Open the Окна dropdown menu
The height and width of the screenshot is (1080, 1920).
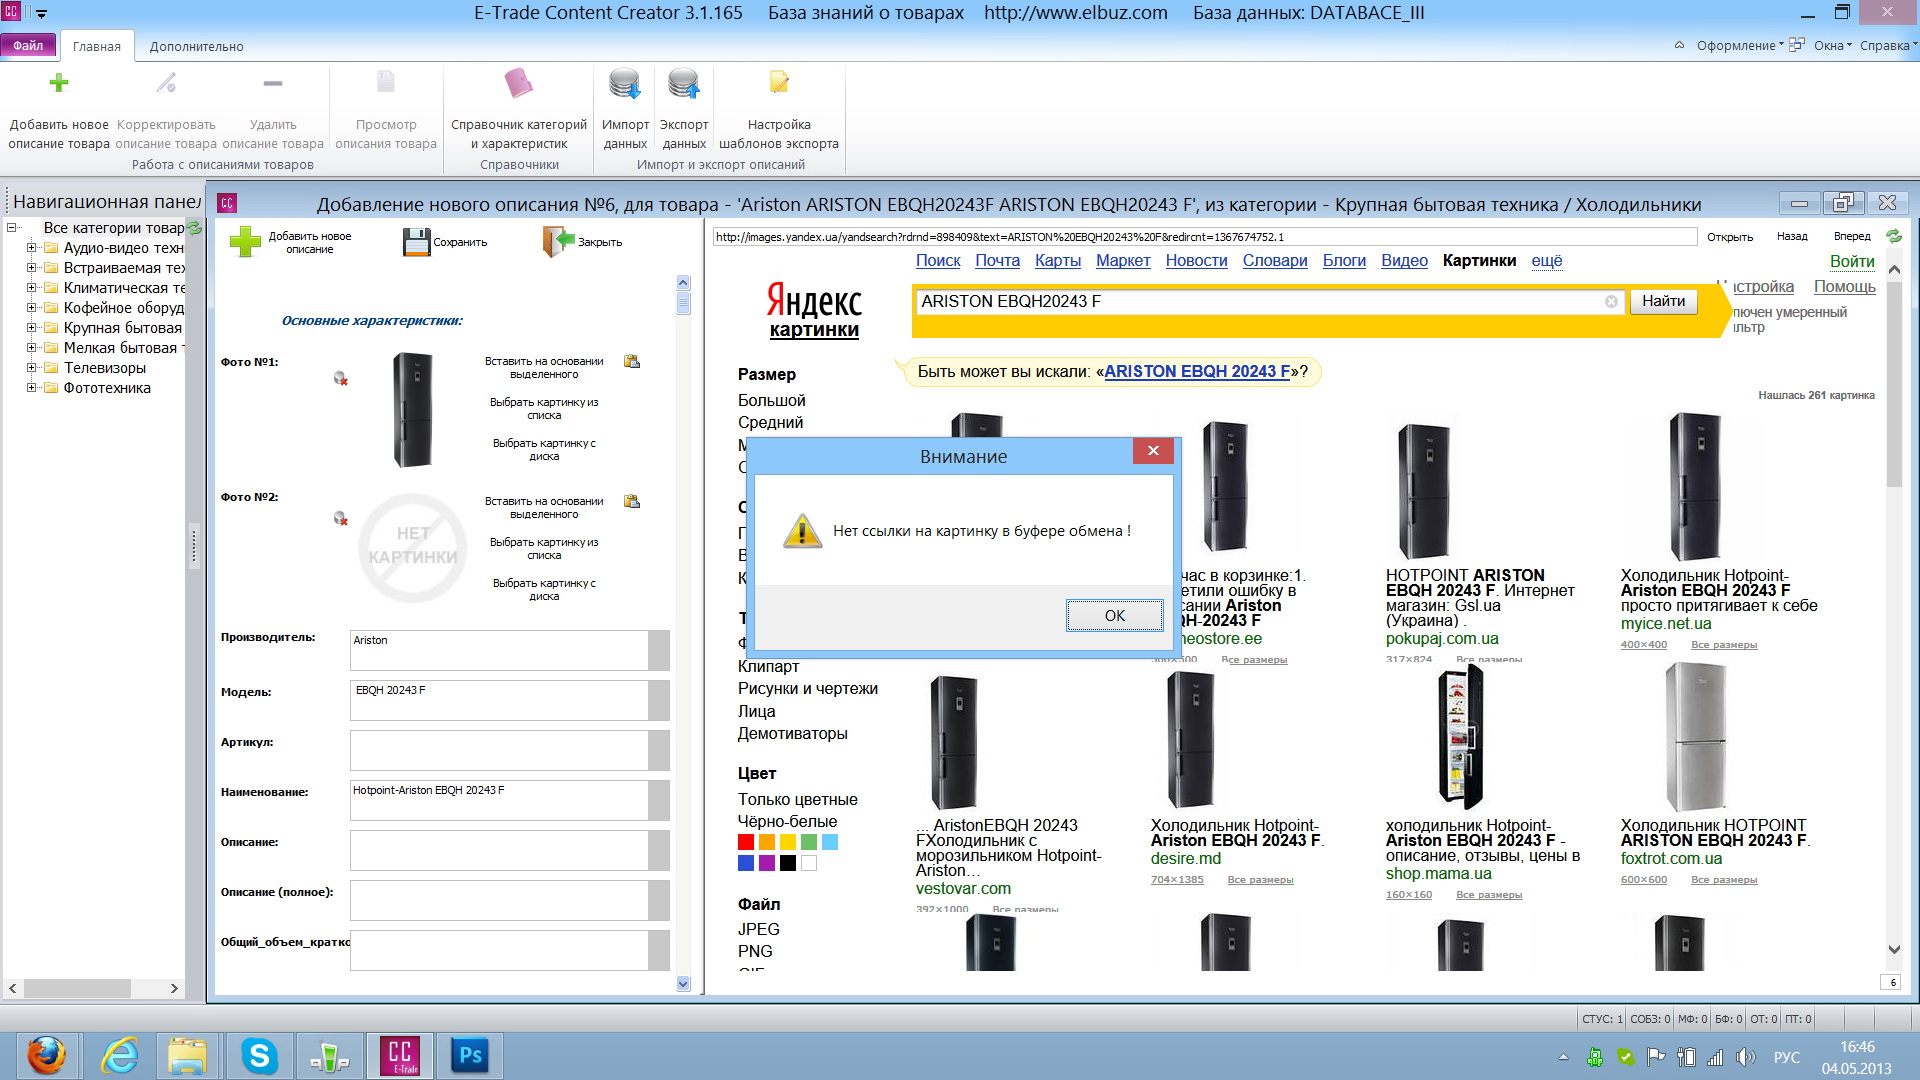coord(1832,45)
